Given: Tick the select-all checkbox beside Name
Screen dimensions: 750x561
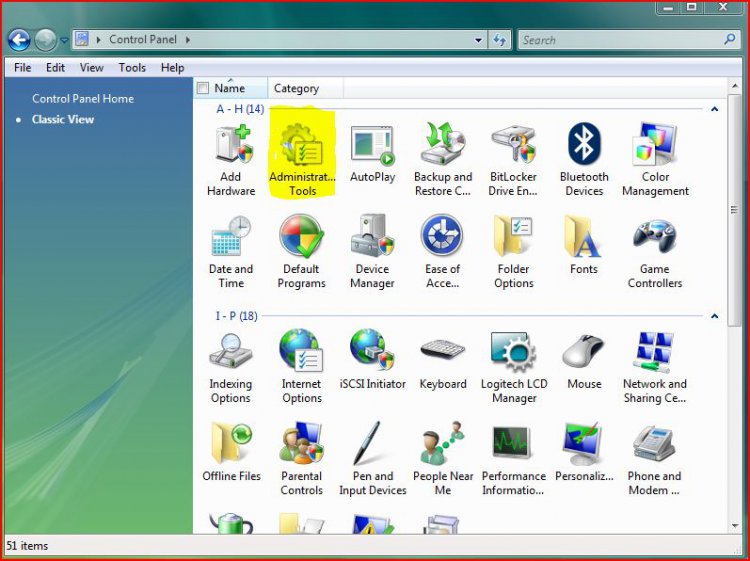Looking at the screenshot, I should point(203,88).
